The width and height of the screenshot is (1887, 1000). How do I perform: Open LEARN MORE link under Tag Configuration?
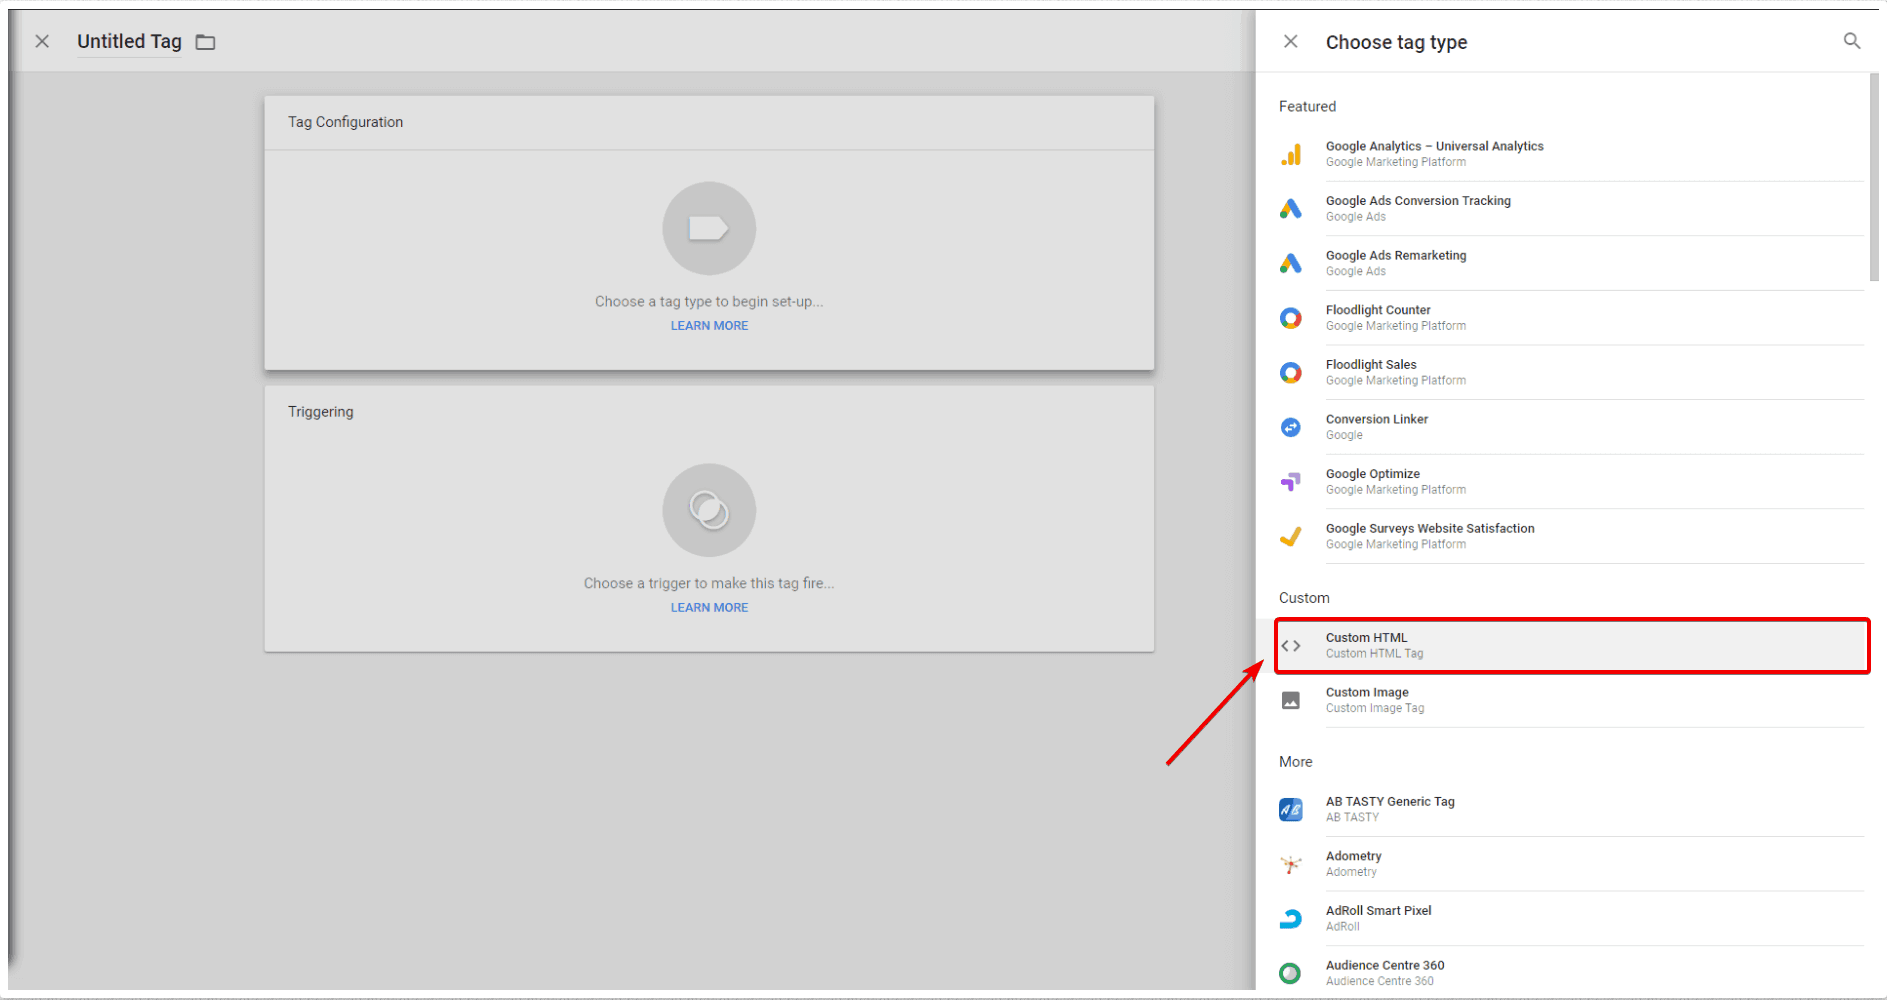(709, 326)
